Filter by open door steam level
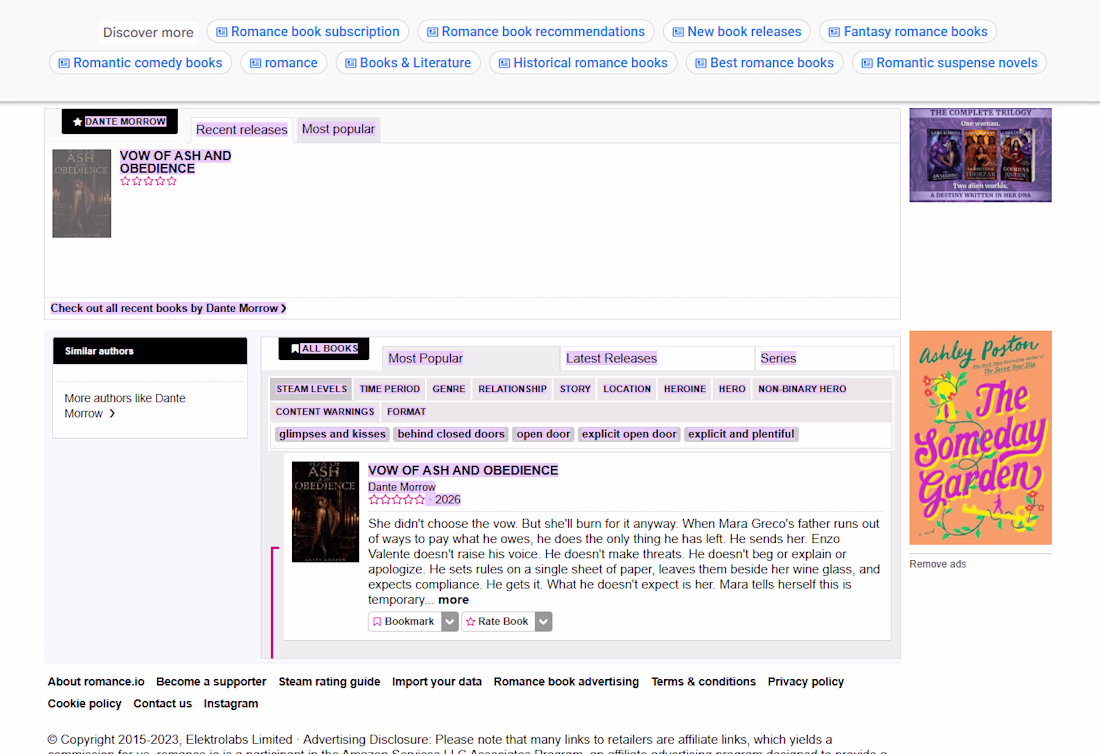The image size is (1100, 754). 543,434
